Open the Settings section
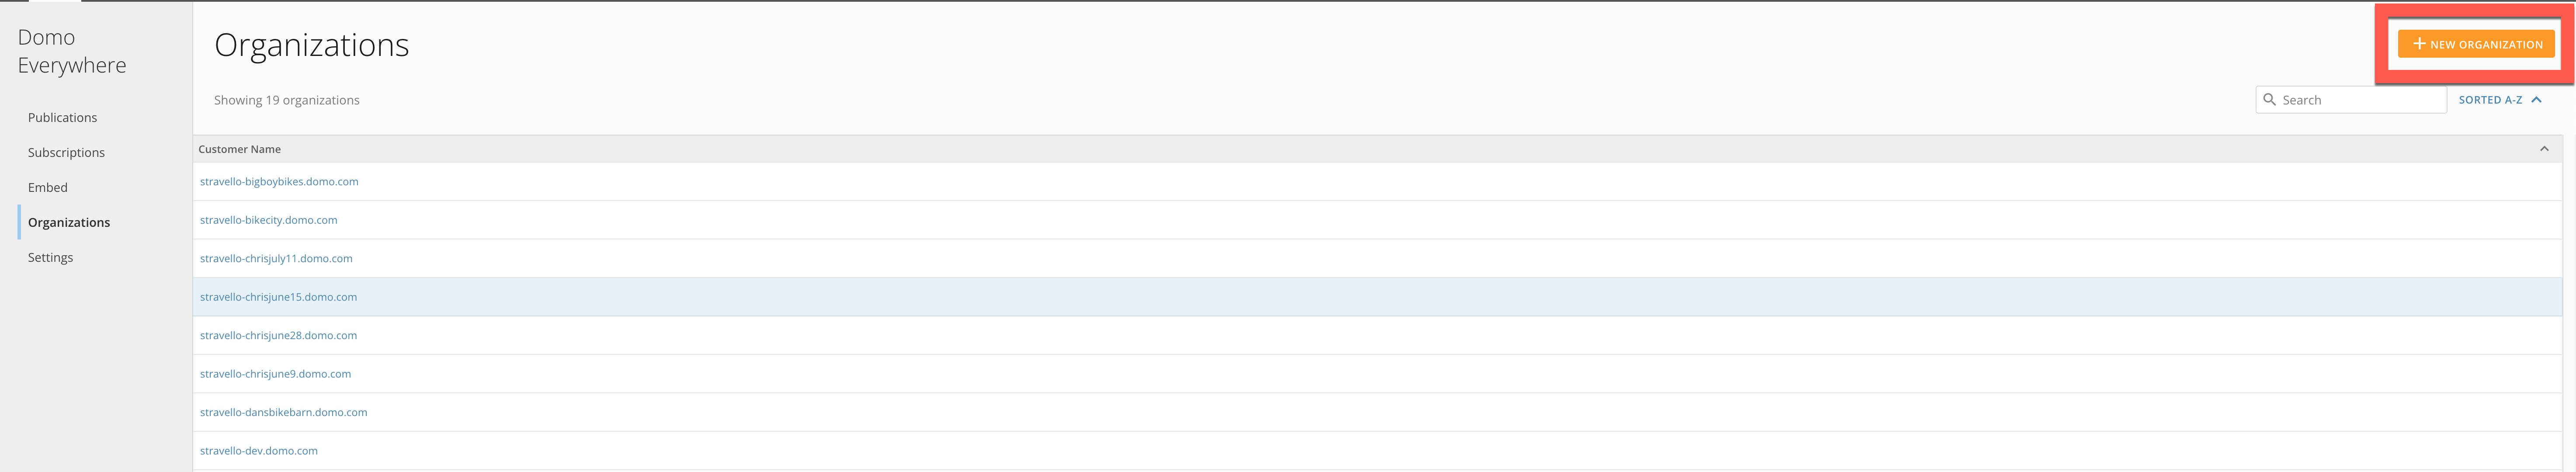This screenshot has height=472, width=2576. click(50, 257)
